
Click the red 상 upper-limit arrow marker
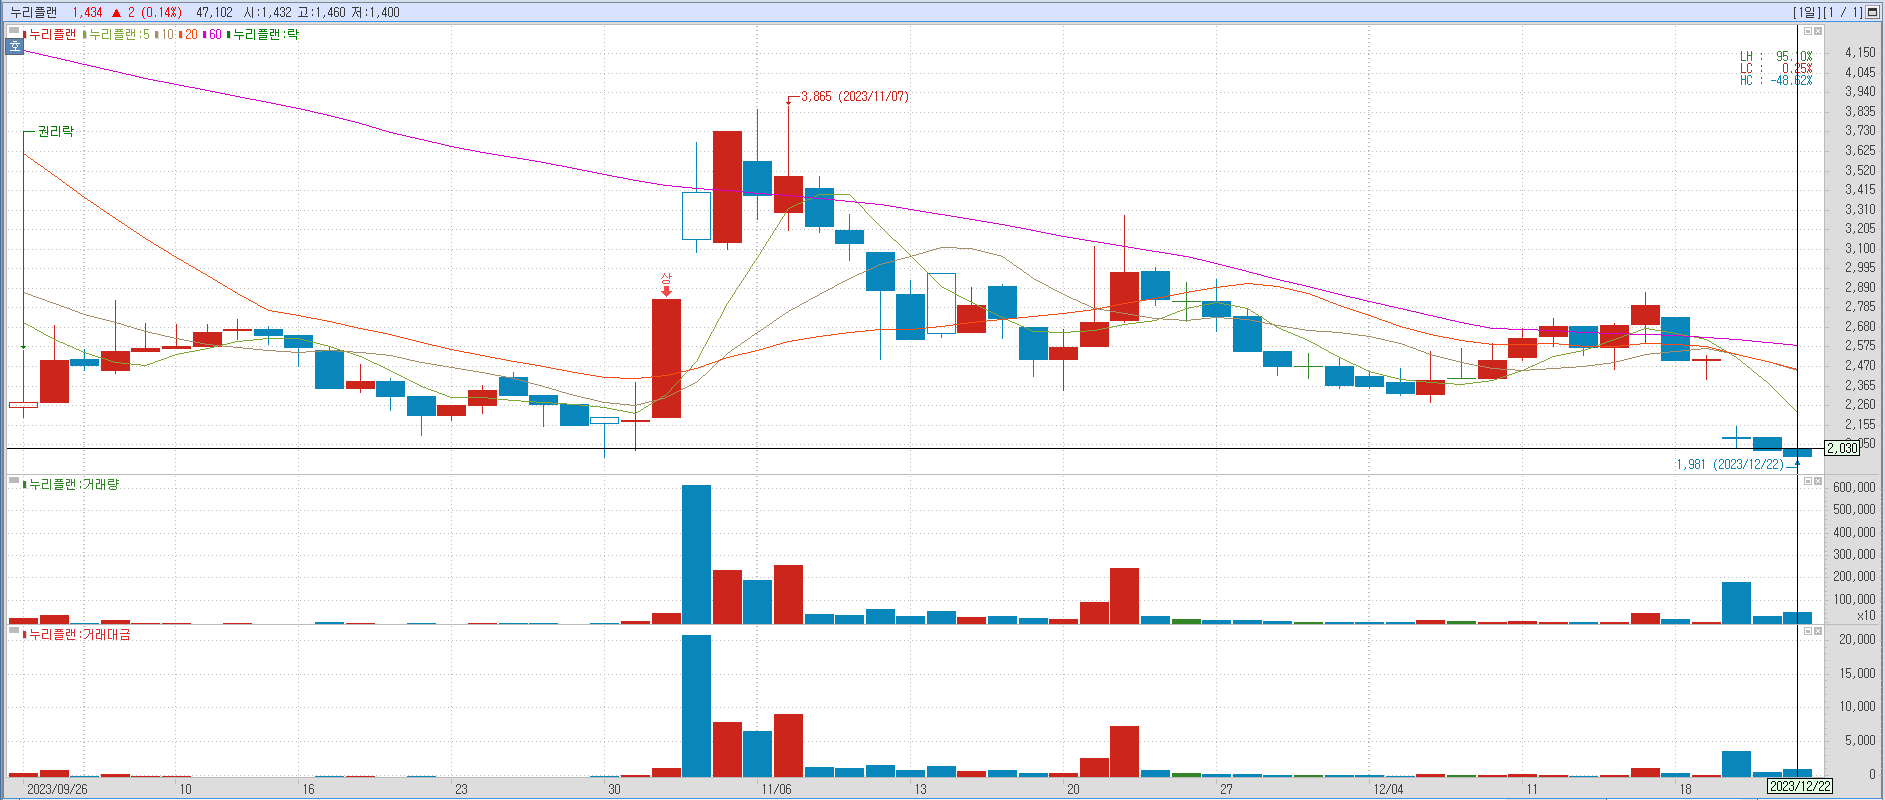[666, 285]
